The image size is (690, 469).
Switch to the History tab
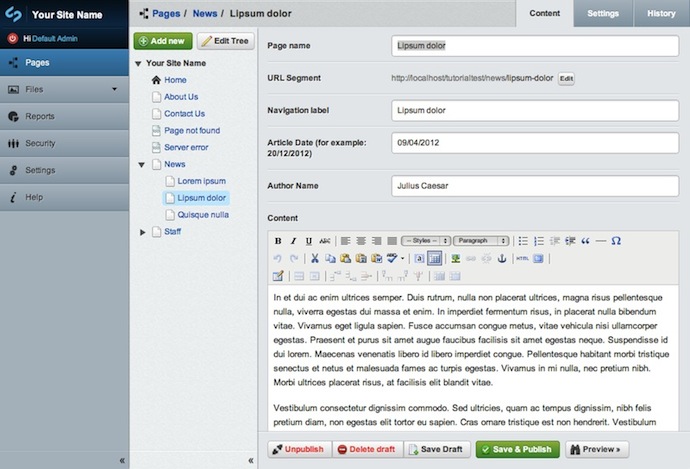click(661, 13)
